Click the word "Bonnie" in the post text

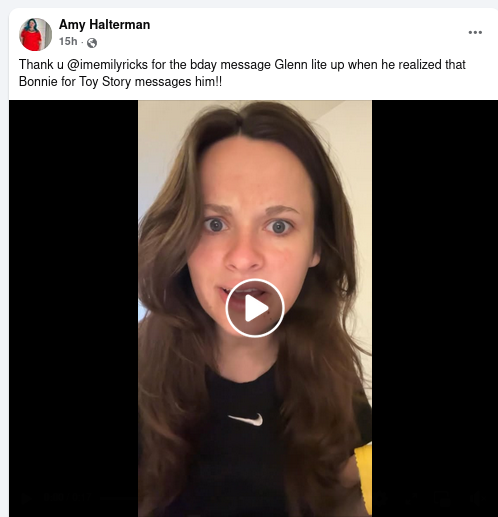[38, 82]
